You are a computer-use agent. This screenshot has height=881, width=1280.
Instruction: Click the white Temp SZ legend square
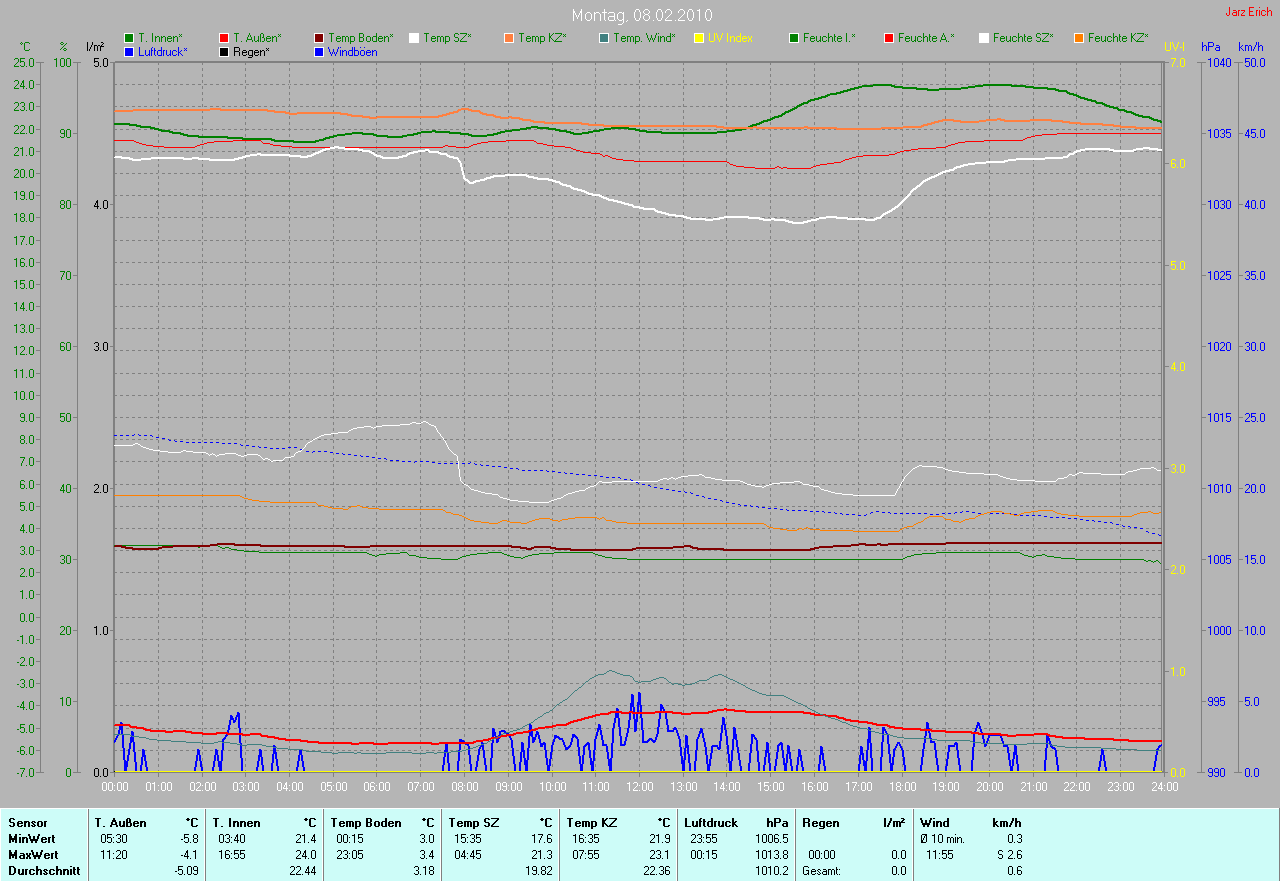pos(414,38)
